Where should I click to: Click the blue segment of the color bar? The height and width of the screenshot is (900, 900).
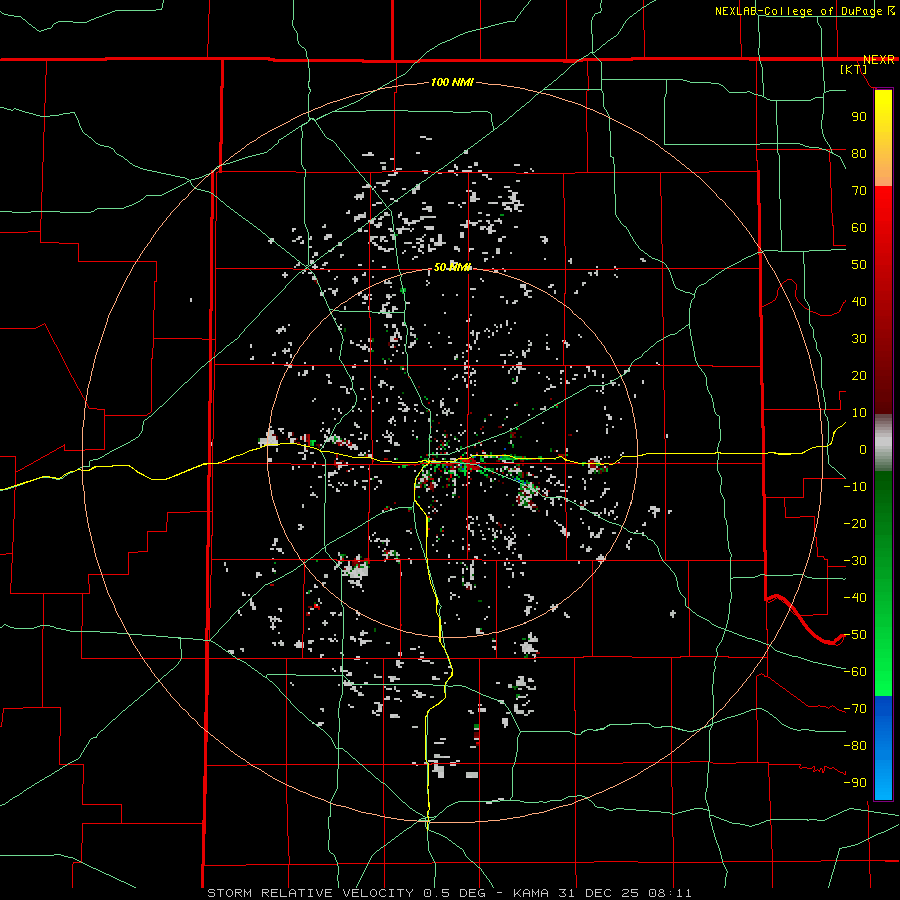pyautogui.click(x=883, y=748)
